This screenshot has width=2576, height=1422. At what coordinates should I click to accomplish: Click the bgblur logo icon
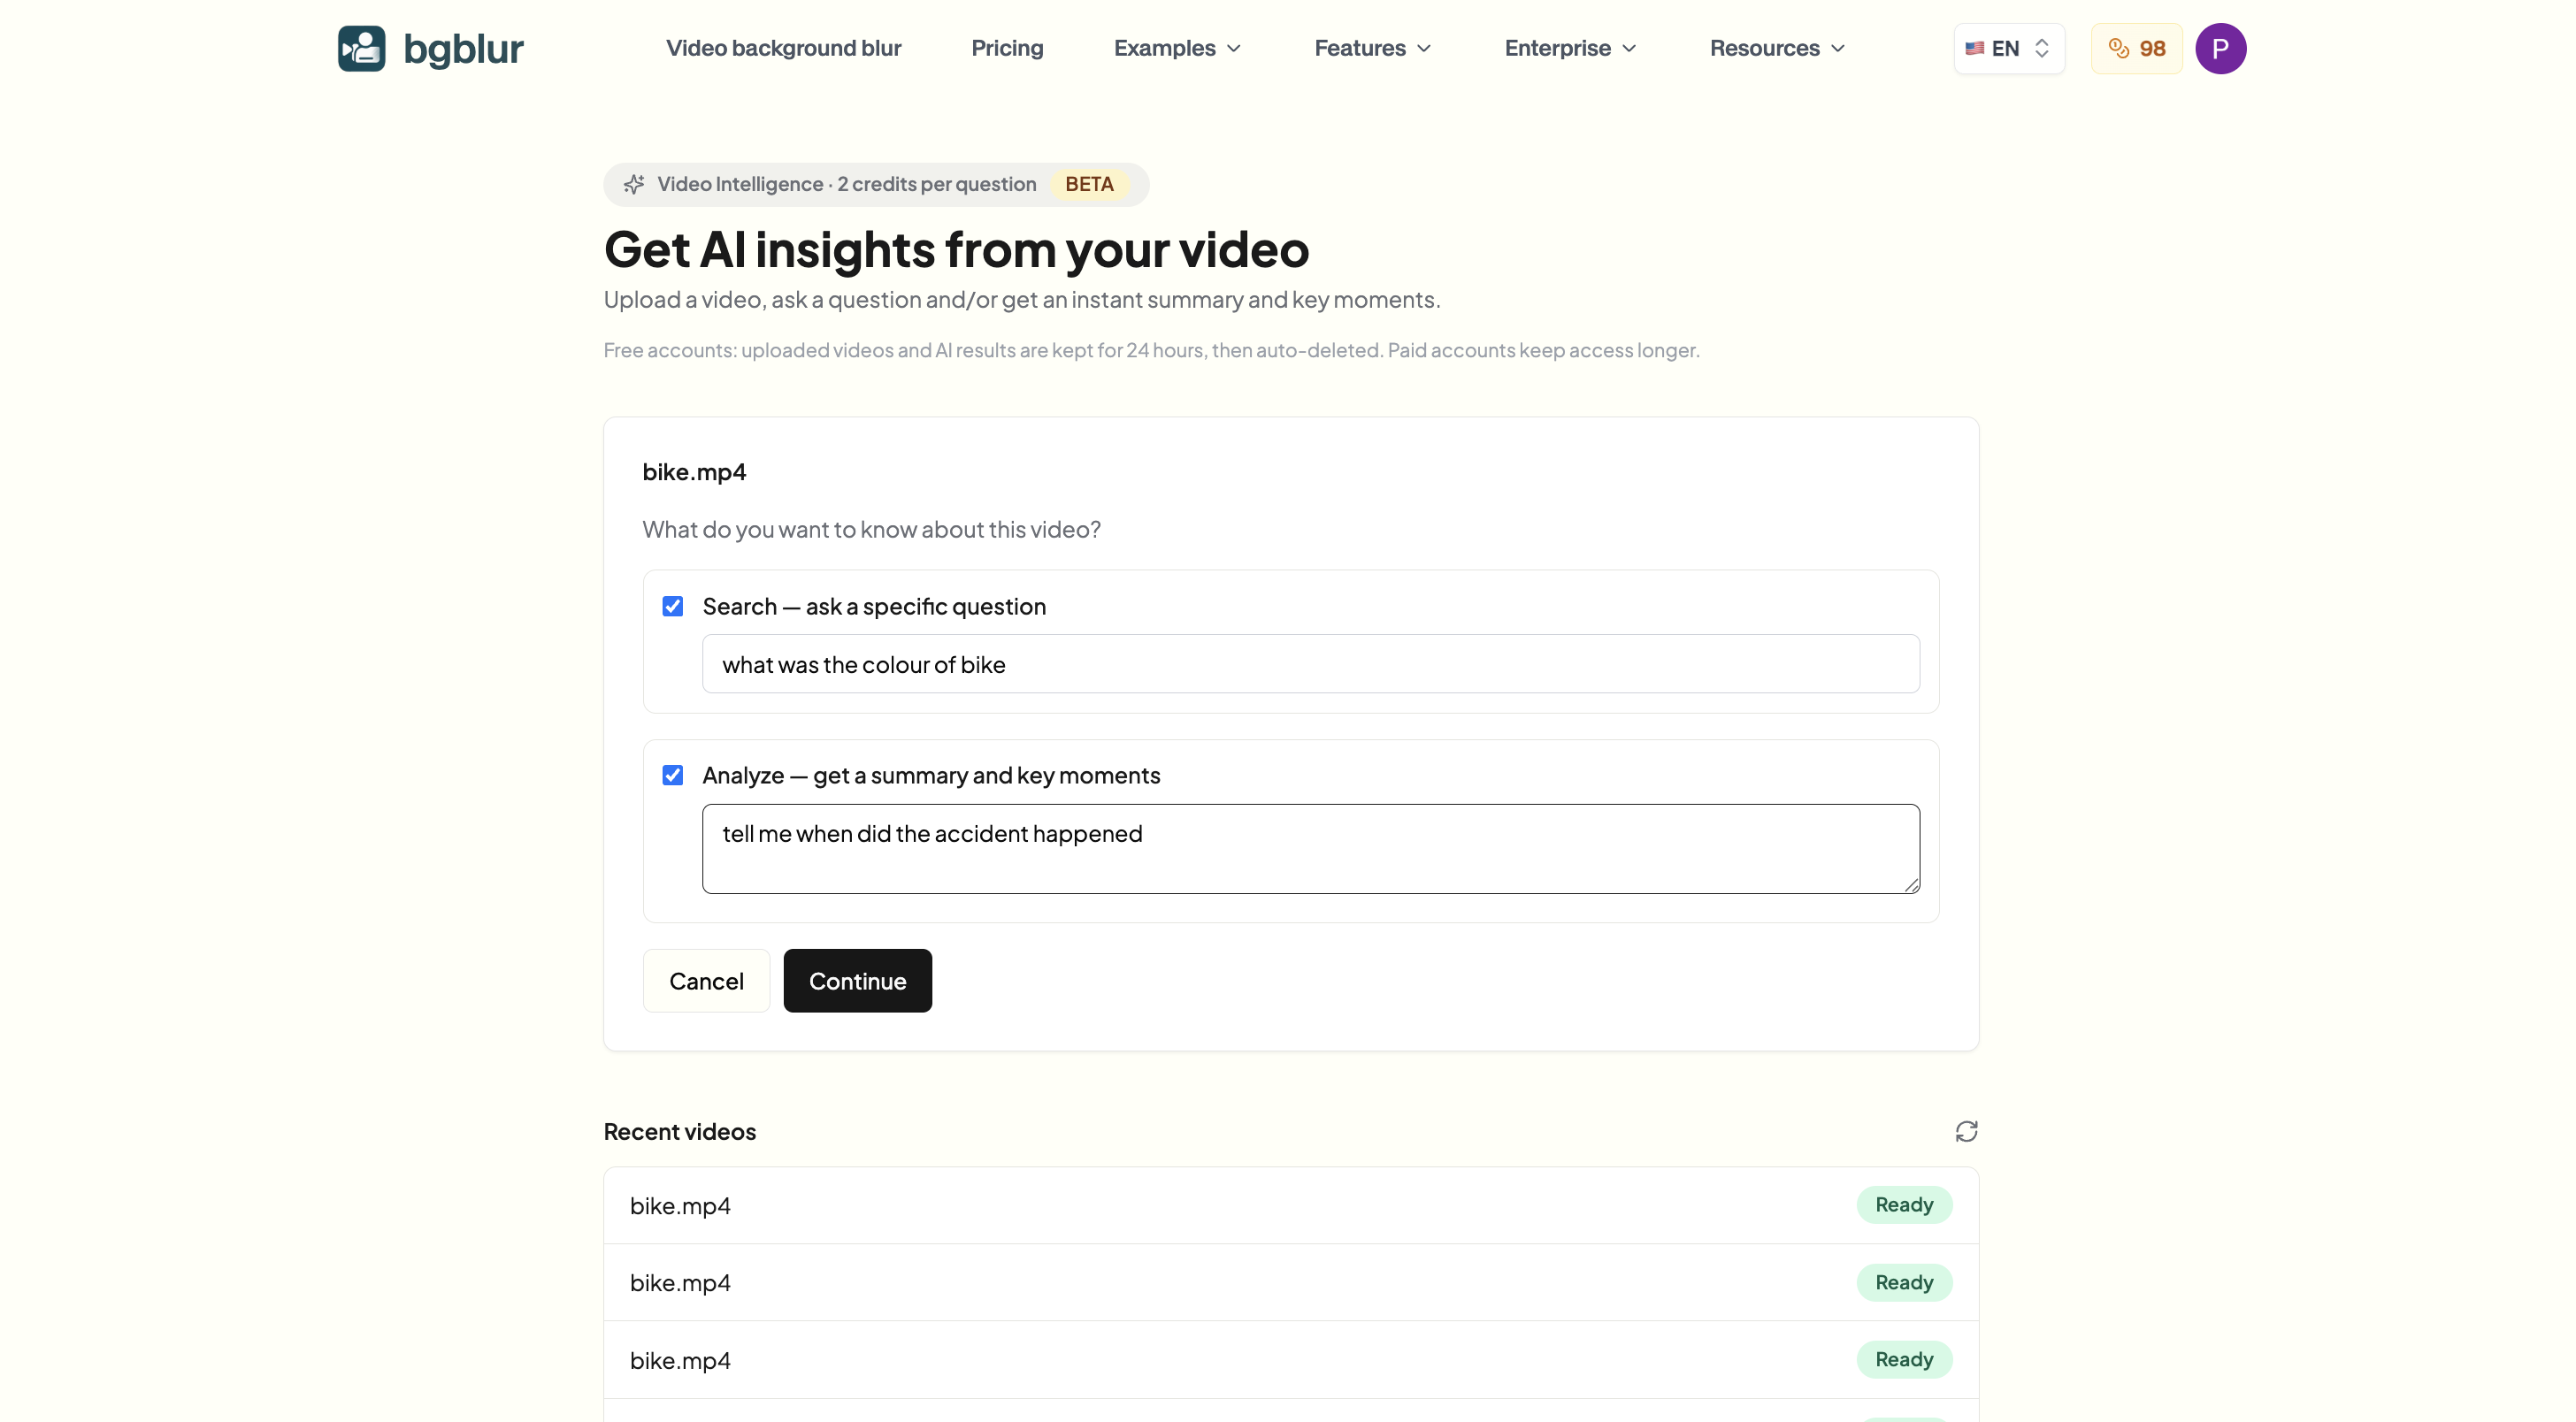[x=361, y=48]
